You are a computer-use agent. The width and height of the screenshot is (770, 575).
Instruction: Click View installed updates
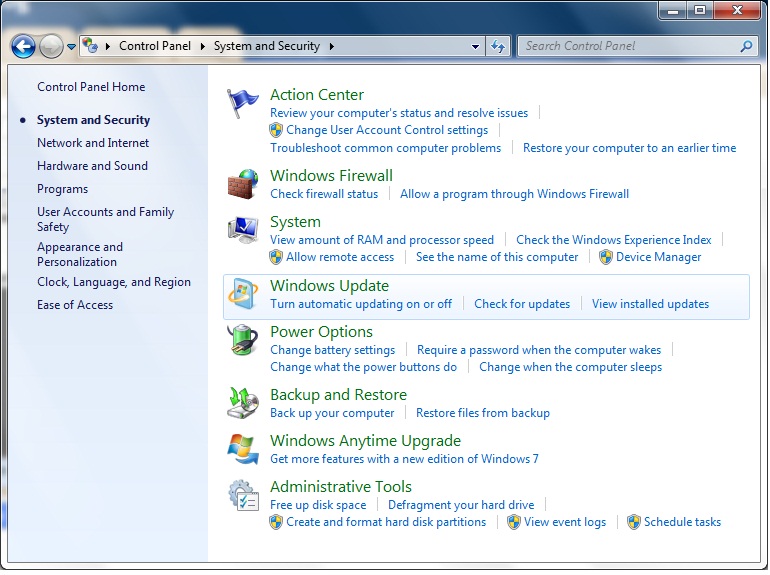650,304
